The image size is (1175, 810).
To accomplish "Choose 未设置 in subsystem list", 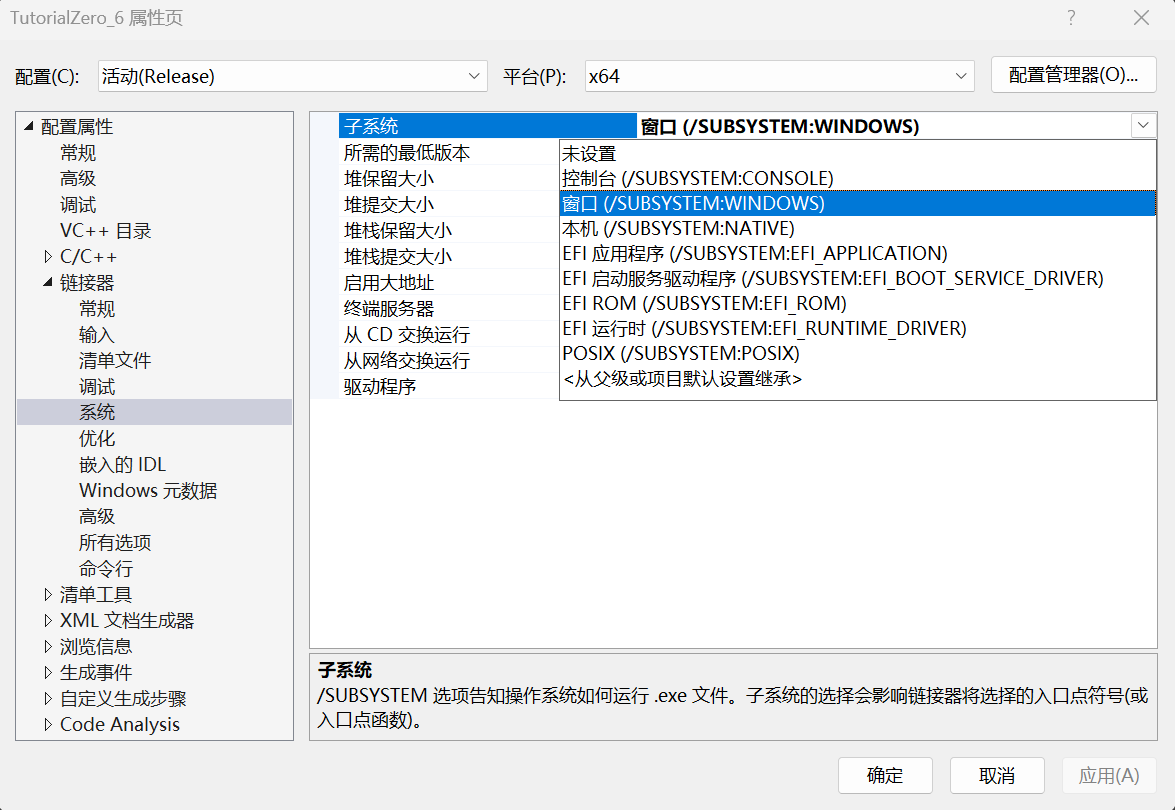I will (x=857, y=154).
